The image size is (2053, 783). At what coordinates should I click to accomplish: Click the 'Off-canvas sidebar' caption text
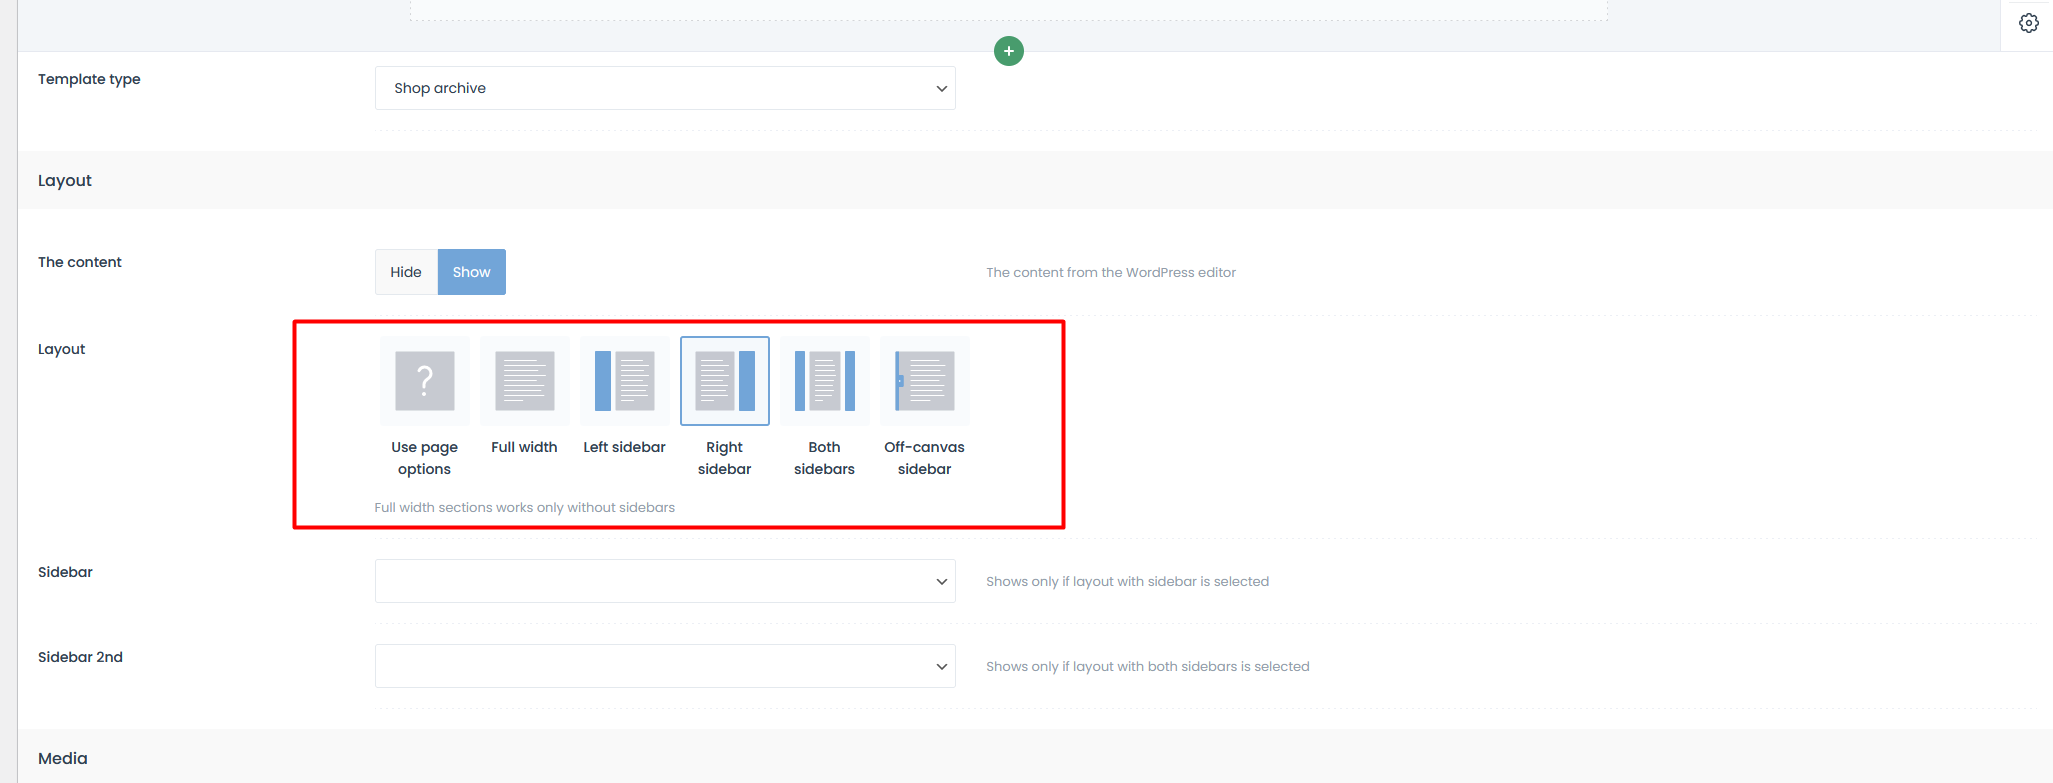(925, 458)
